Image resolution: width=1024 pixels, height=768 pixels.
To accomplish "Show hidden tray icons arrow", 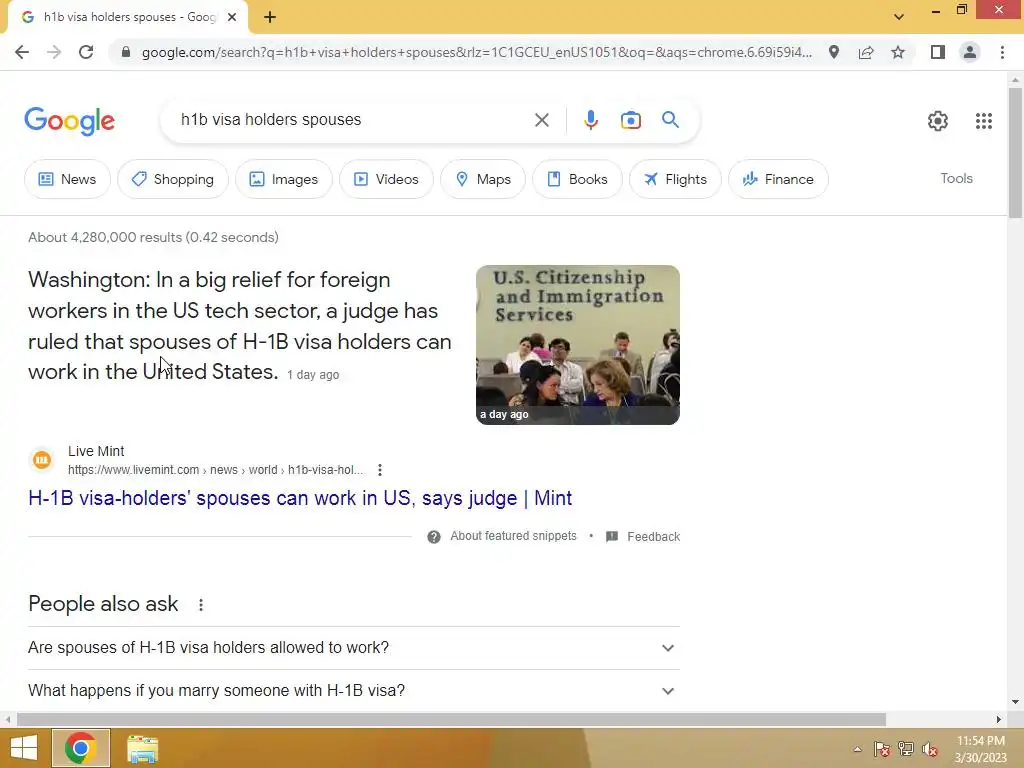I will [x=857, y=749].
